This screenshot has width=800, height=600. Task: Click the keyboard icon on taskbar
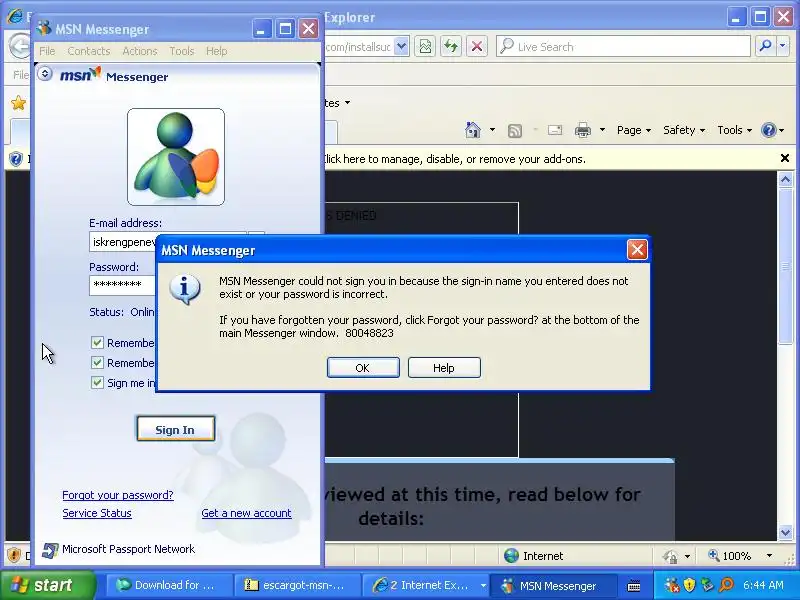click(x=634, y=586)
